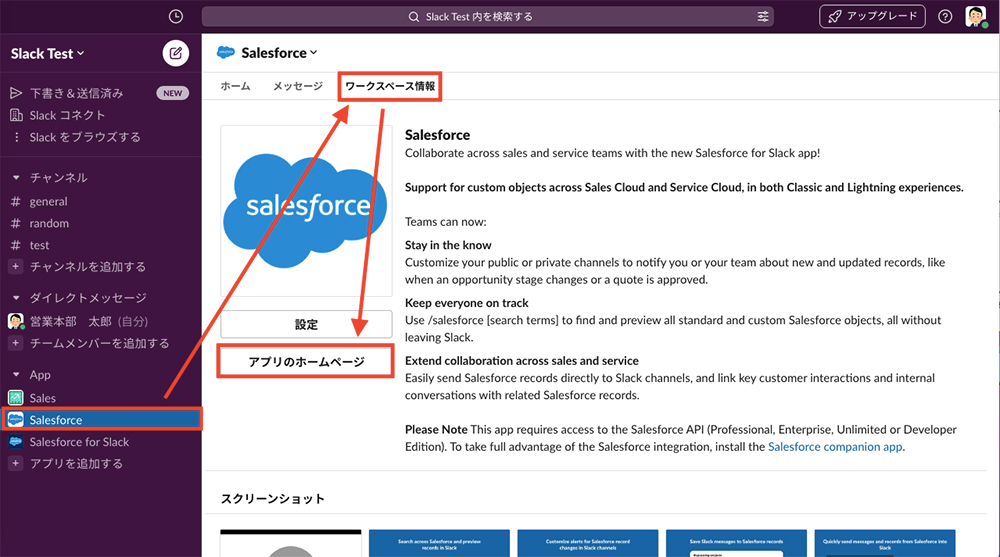Click the avatar of 営業本部 太郎
This screenshot has height=557, width=1000.
click(15, 321)
